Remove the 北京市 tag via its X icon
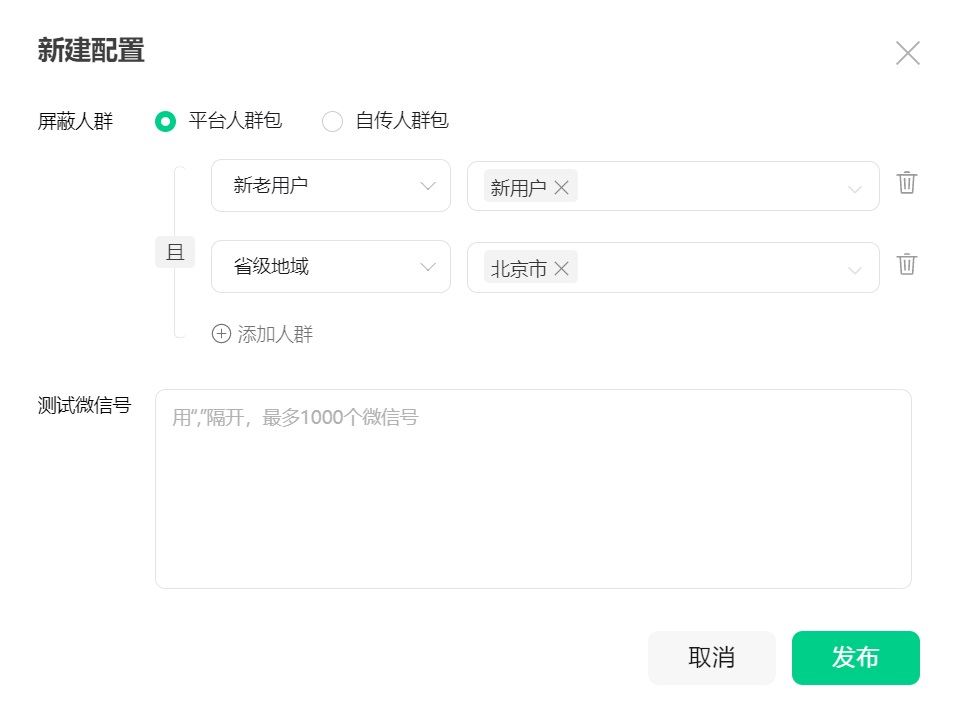The image size is (958, 713). (x=561, y=267)
